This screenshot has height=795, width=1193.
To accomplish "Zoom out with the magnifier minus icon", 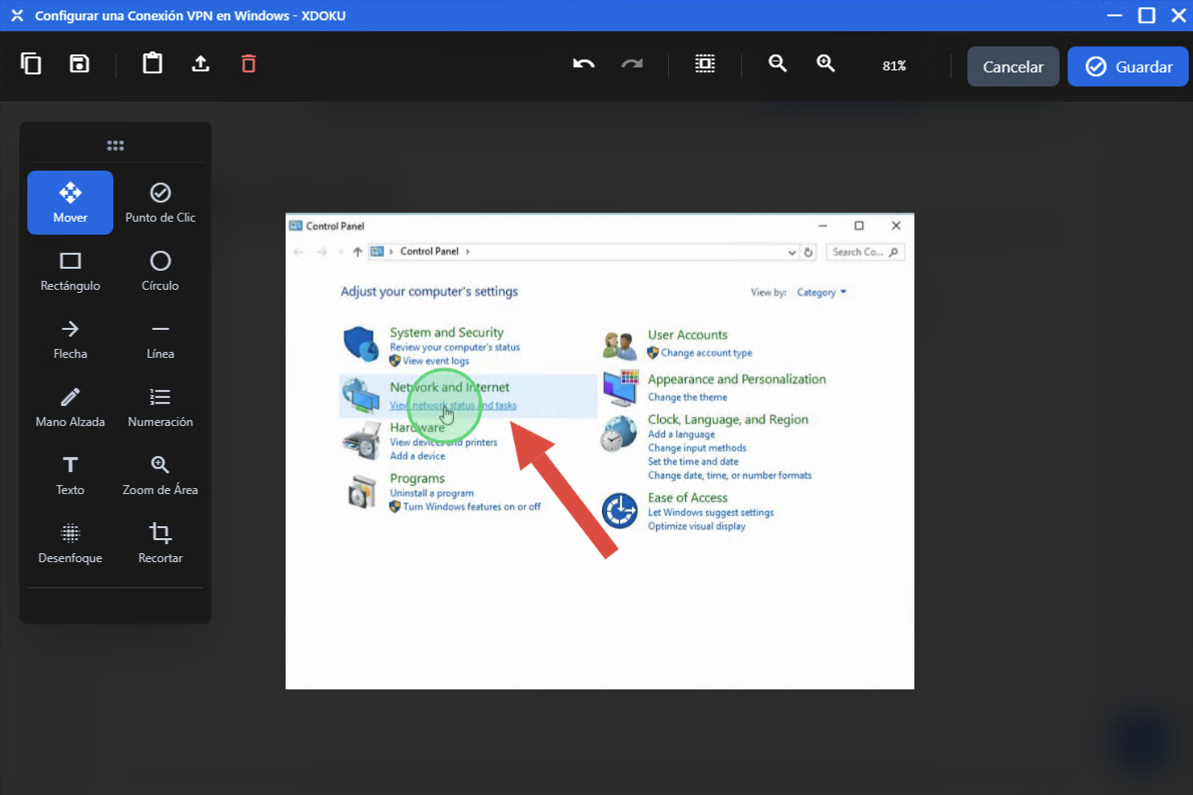I will point(777,64).
